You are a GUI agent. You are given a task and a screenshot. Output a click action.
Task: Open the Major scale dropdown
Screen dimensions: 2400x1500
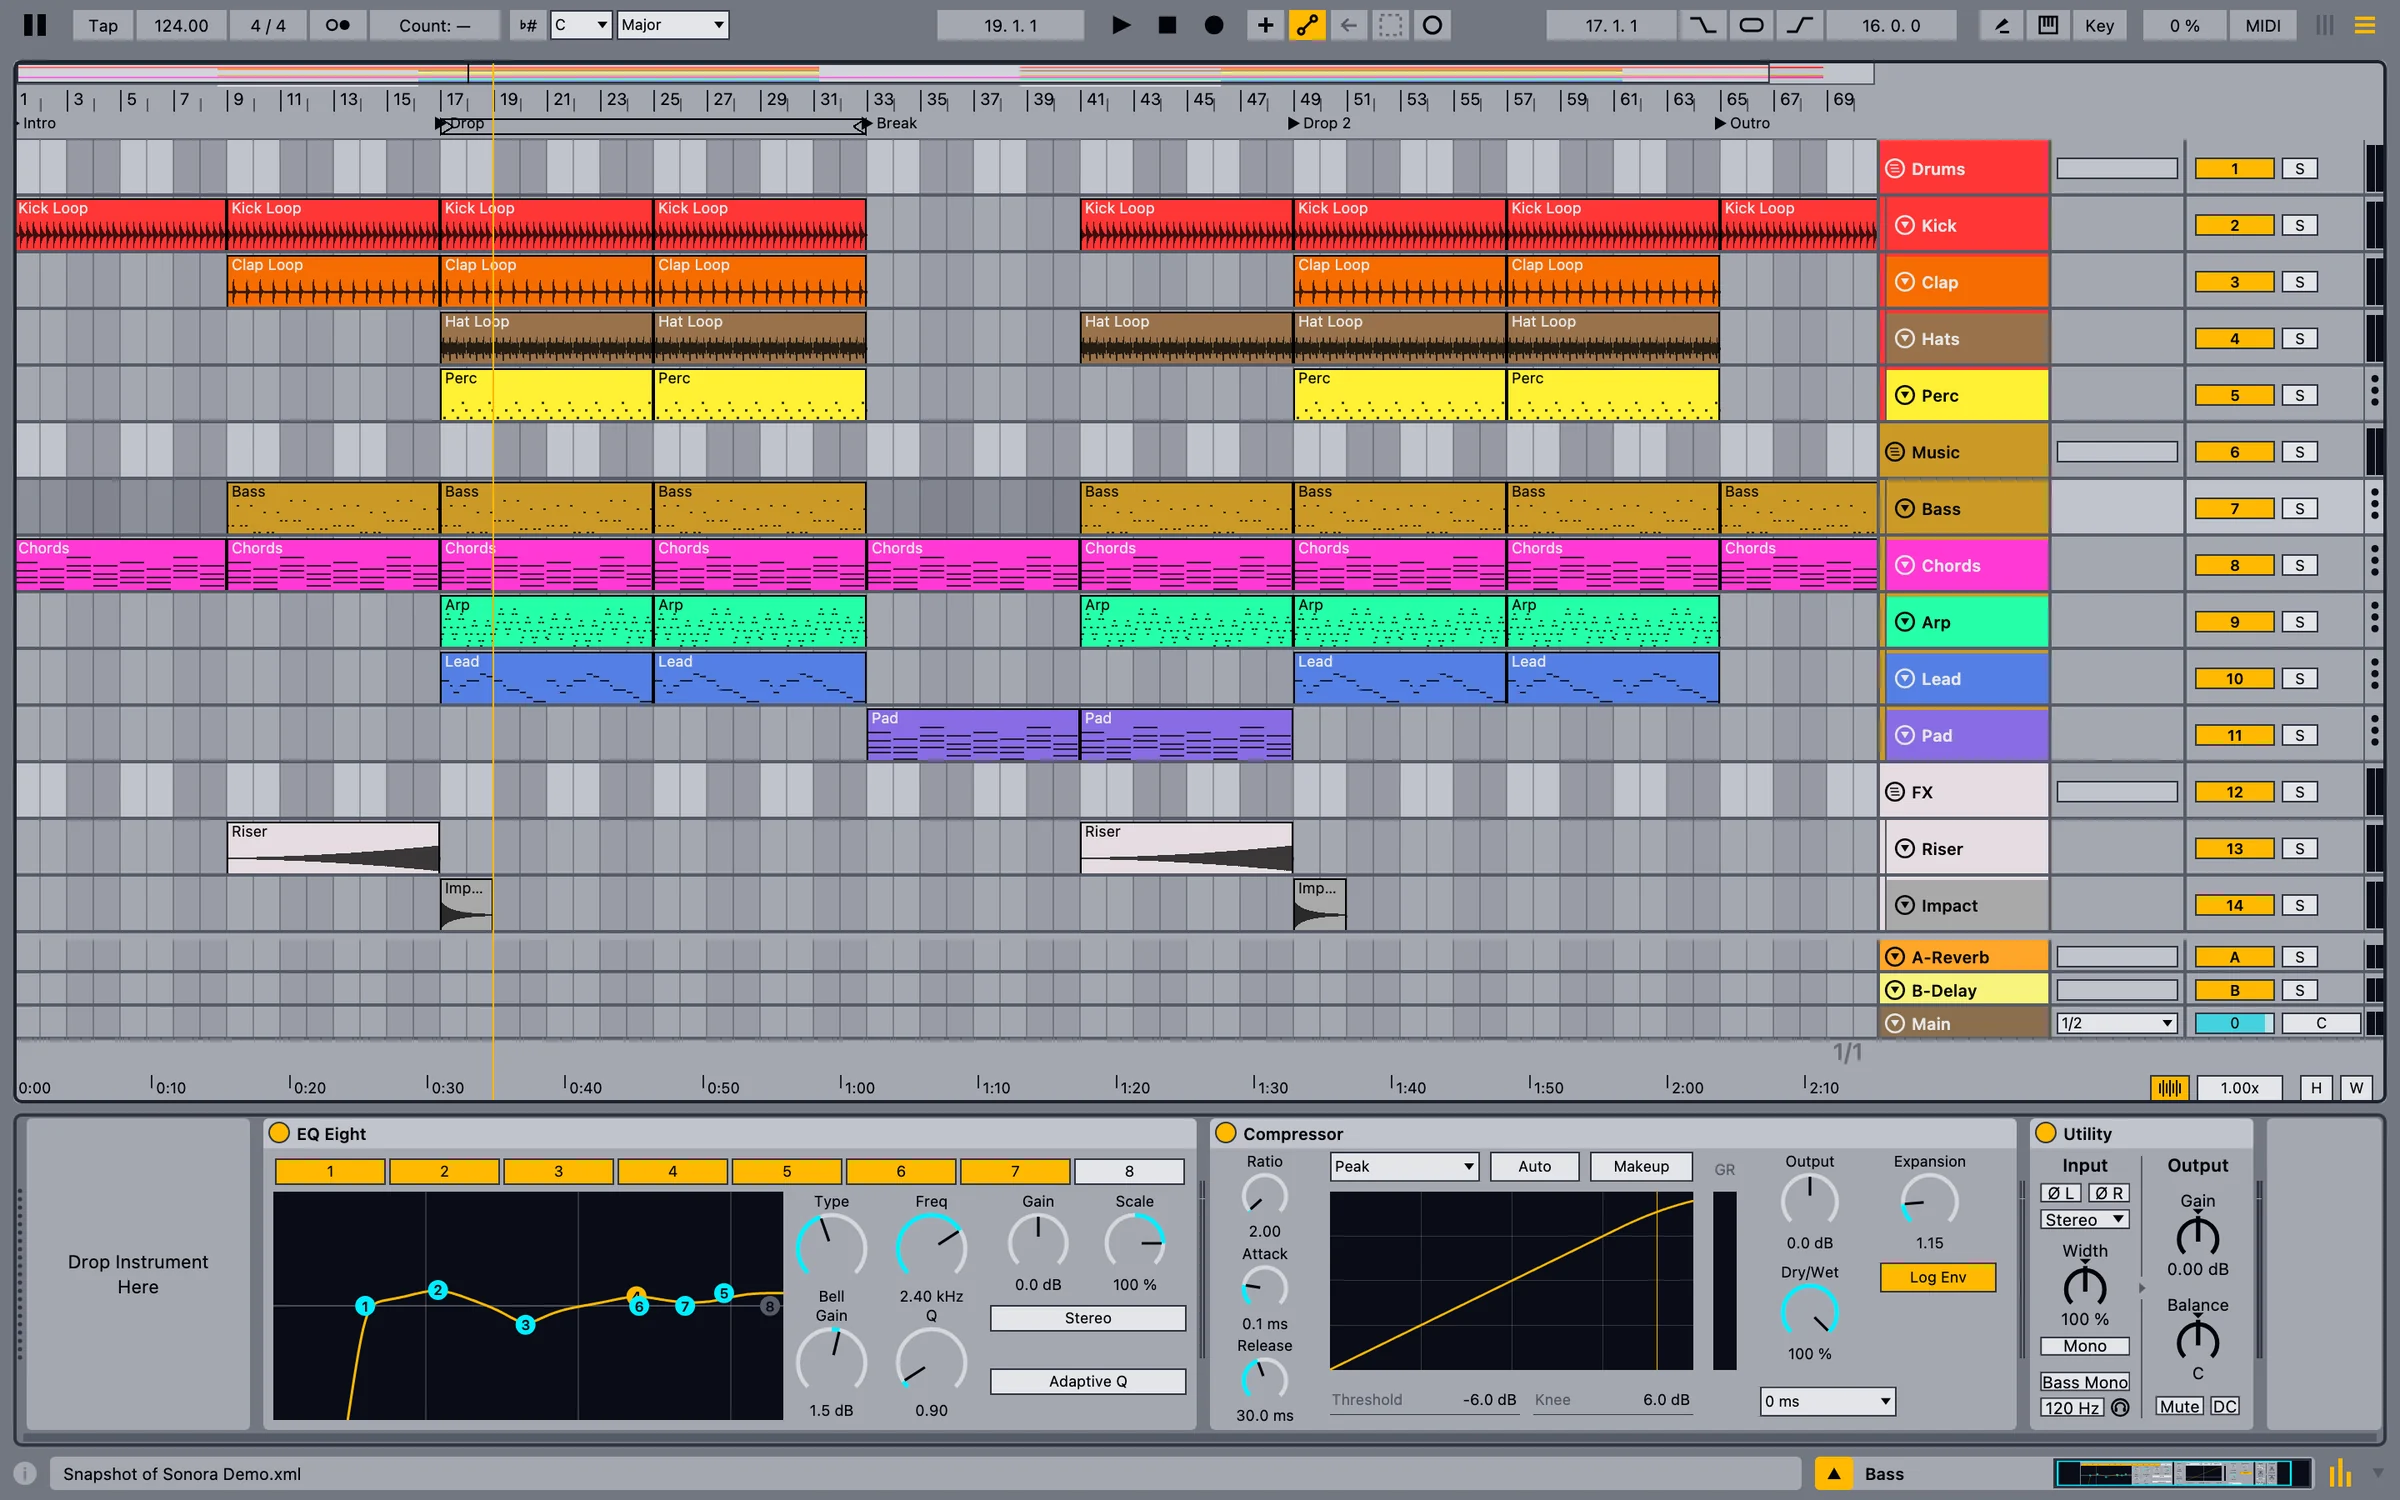[x=673, y=25]
